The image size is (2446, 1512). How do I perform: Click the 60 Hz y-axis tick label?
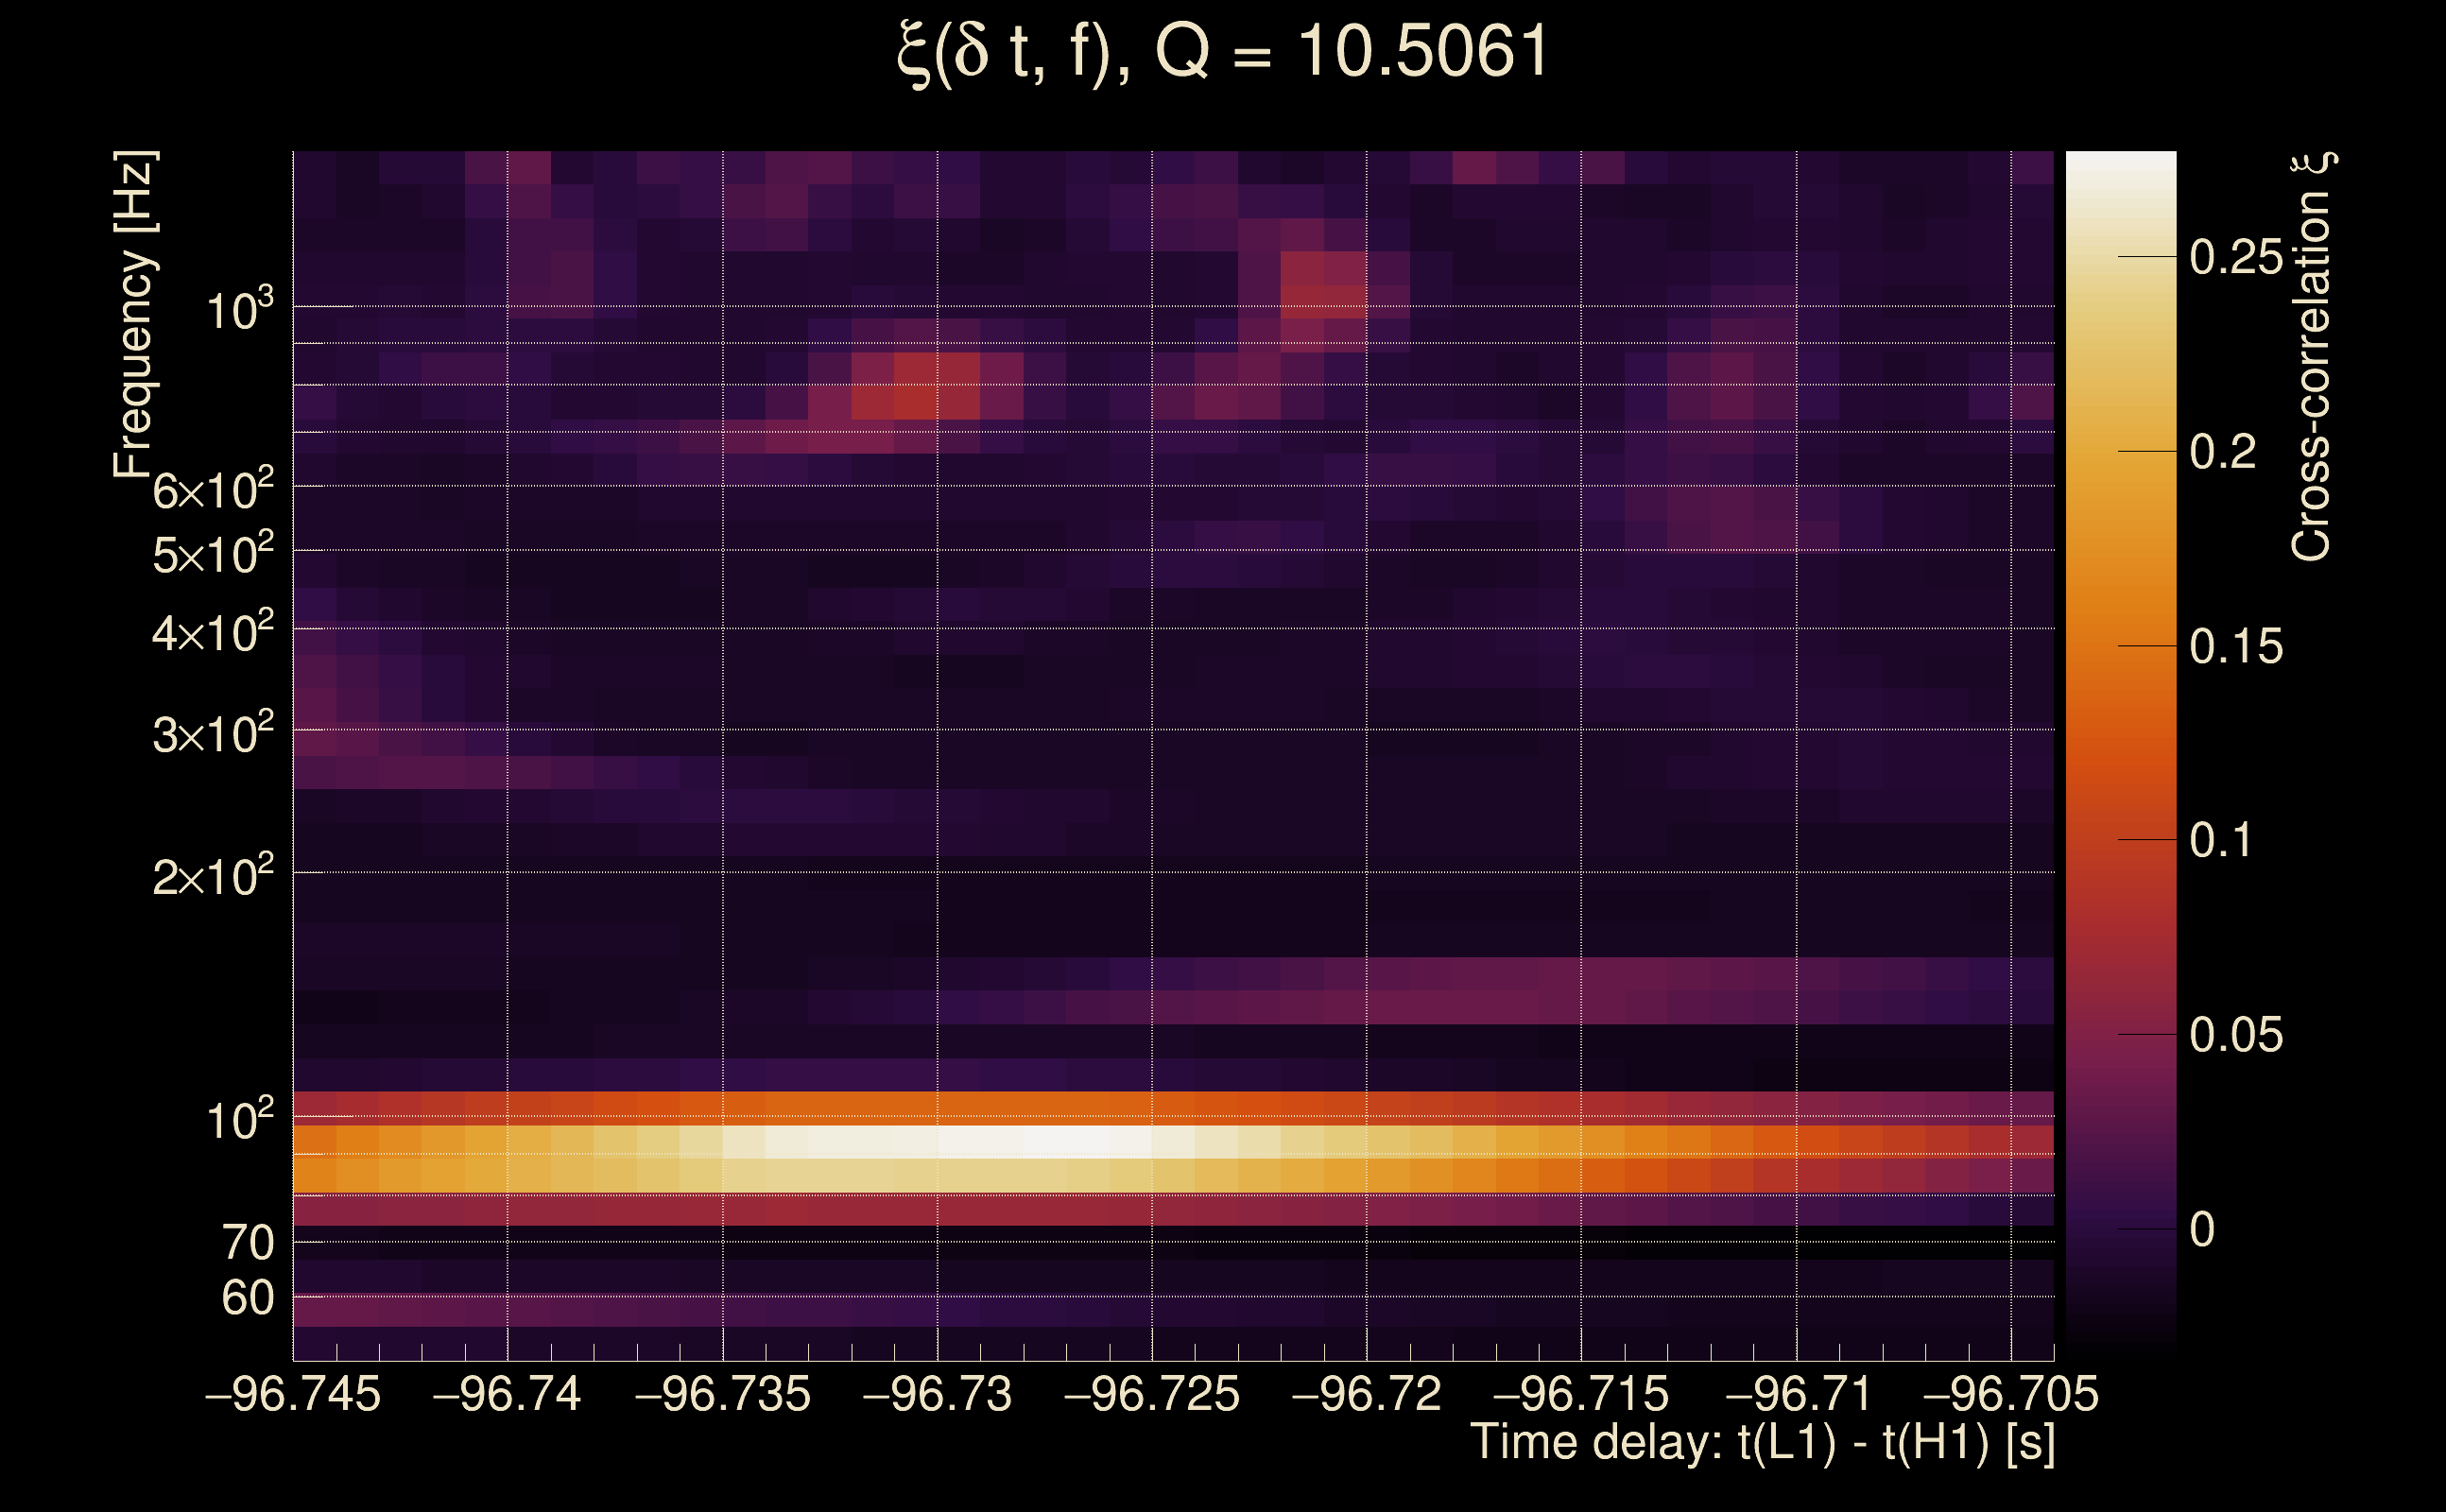[247, 1298]
